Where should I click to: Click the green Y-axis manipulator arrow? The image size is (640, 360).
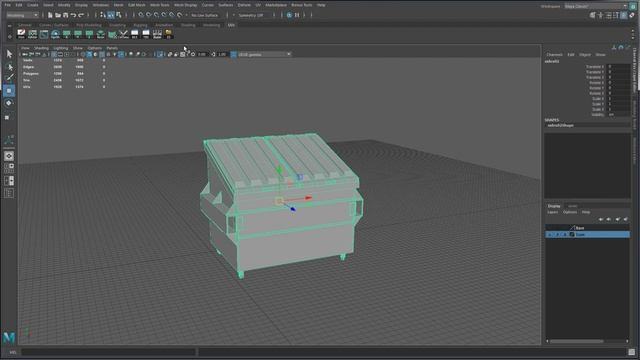coord(279,170)
